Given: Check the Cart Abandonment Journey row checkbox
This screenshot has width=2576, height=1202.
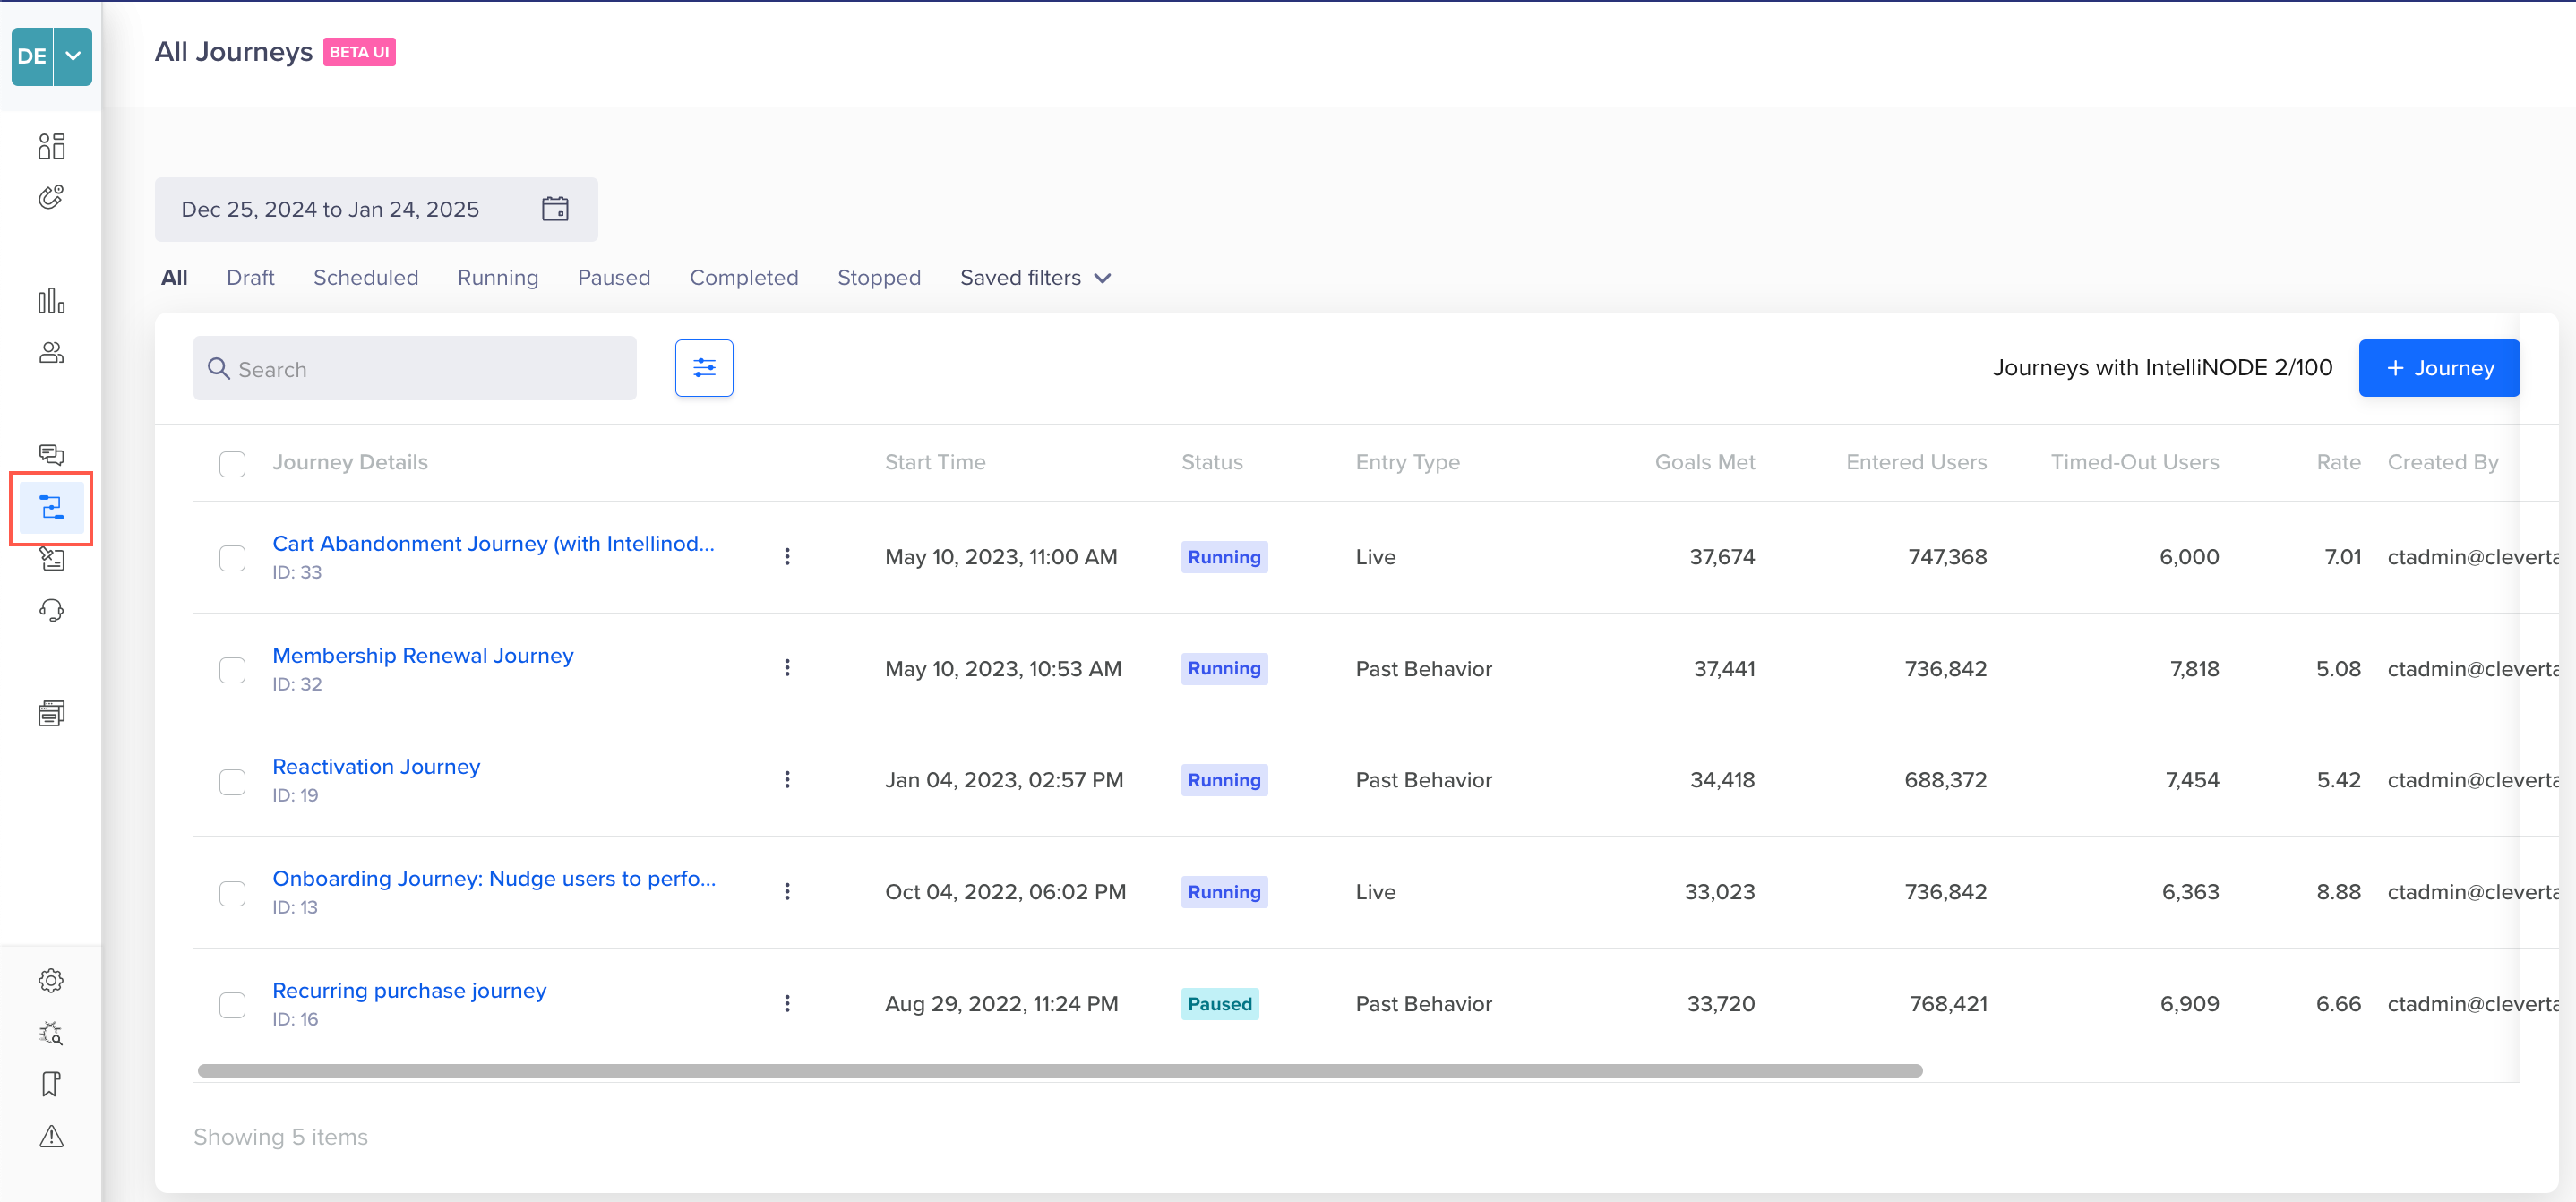Looking at the screenshot, I should point(232,557).
